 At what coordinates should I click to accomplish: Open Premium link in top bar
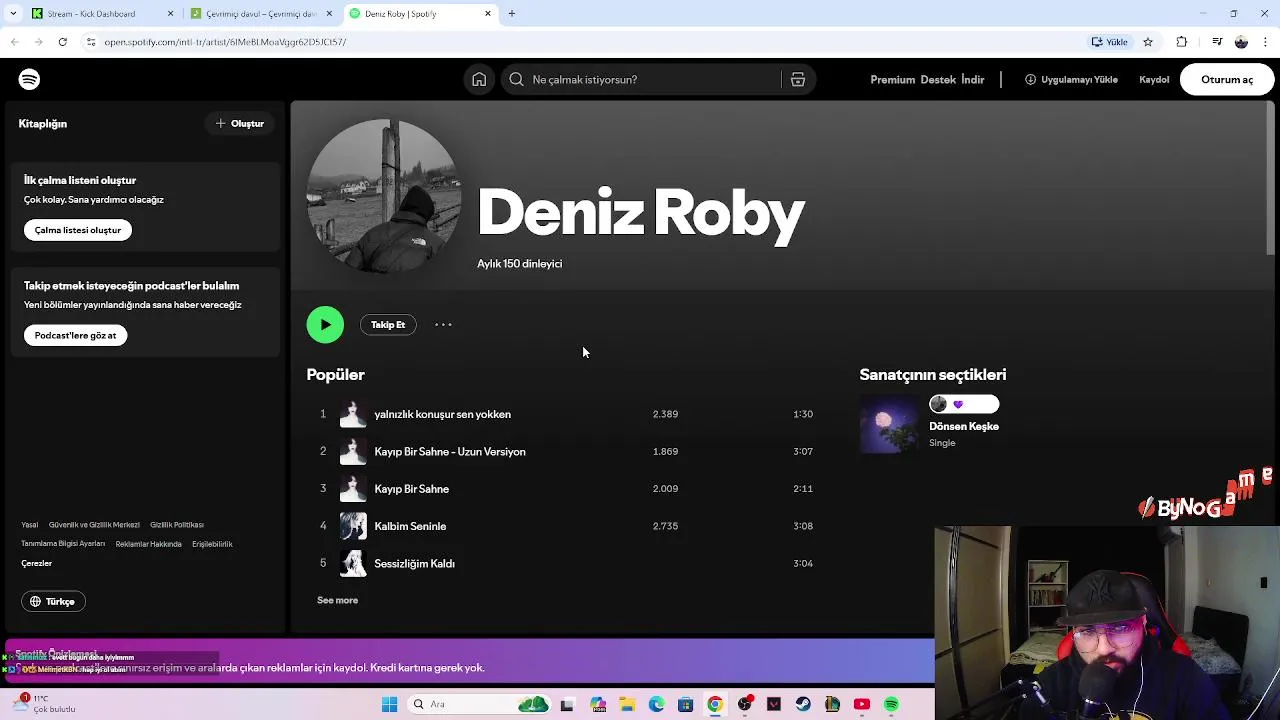(892, 80)
